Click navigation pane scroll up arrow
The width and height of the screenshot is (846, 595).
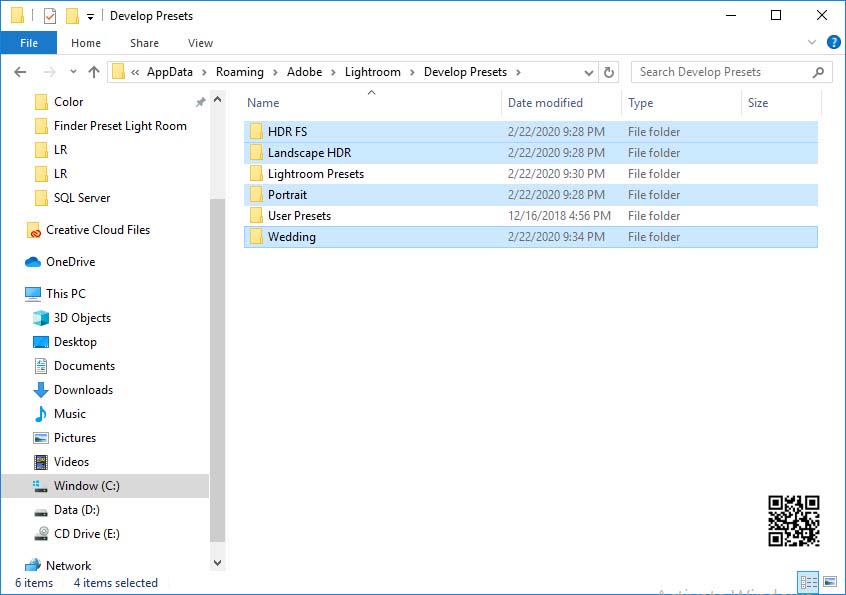(x=217, y=99)
